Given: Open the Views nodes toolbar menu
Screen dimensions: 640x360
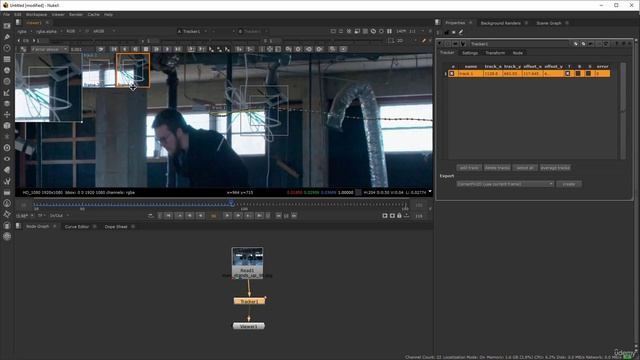Looking at the screenshot, I should pyautogui.click(x=7, y=159).
